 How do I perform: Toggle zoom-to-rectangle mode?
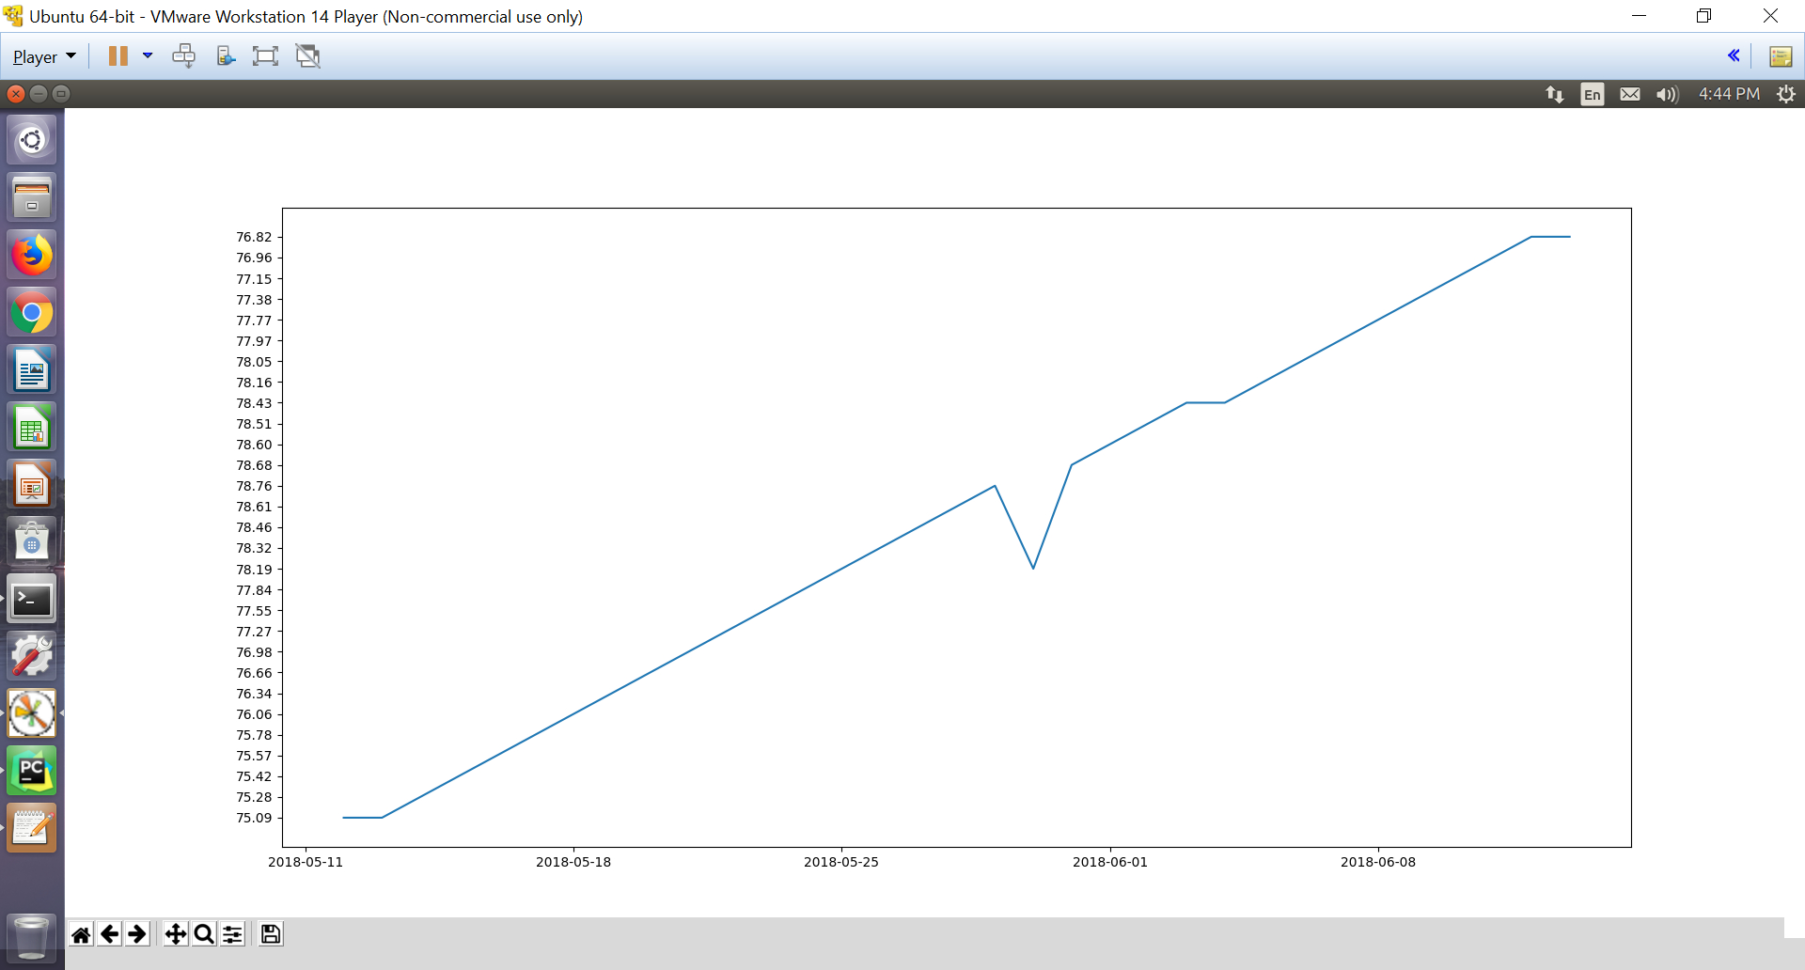pos(203,933)
